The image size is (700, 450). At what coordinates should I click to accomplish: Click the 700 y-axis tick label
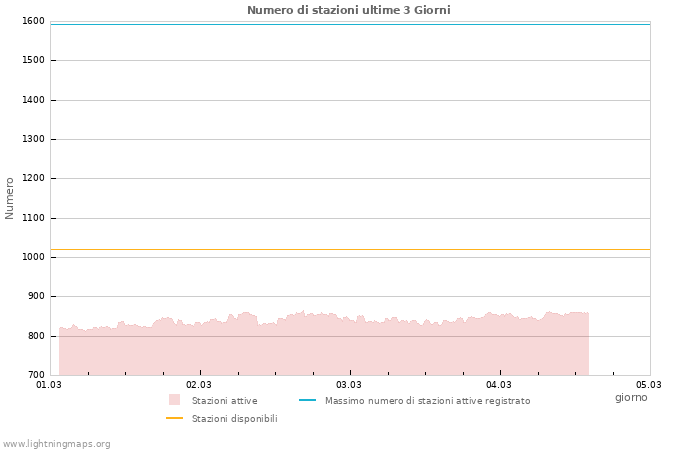[35, 375]
